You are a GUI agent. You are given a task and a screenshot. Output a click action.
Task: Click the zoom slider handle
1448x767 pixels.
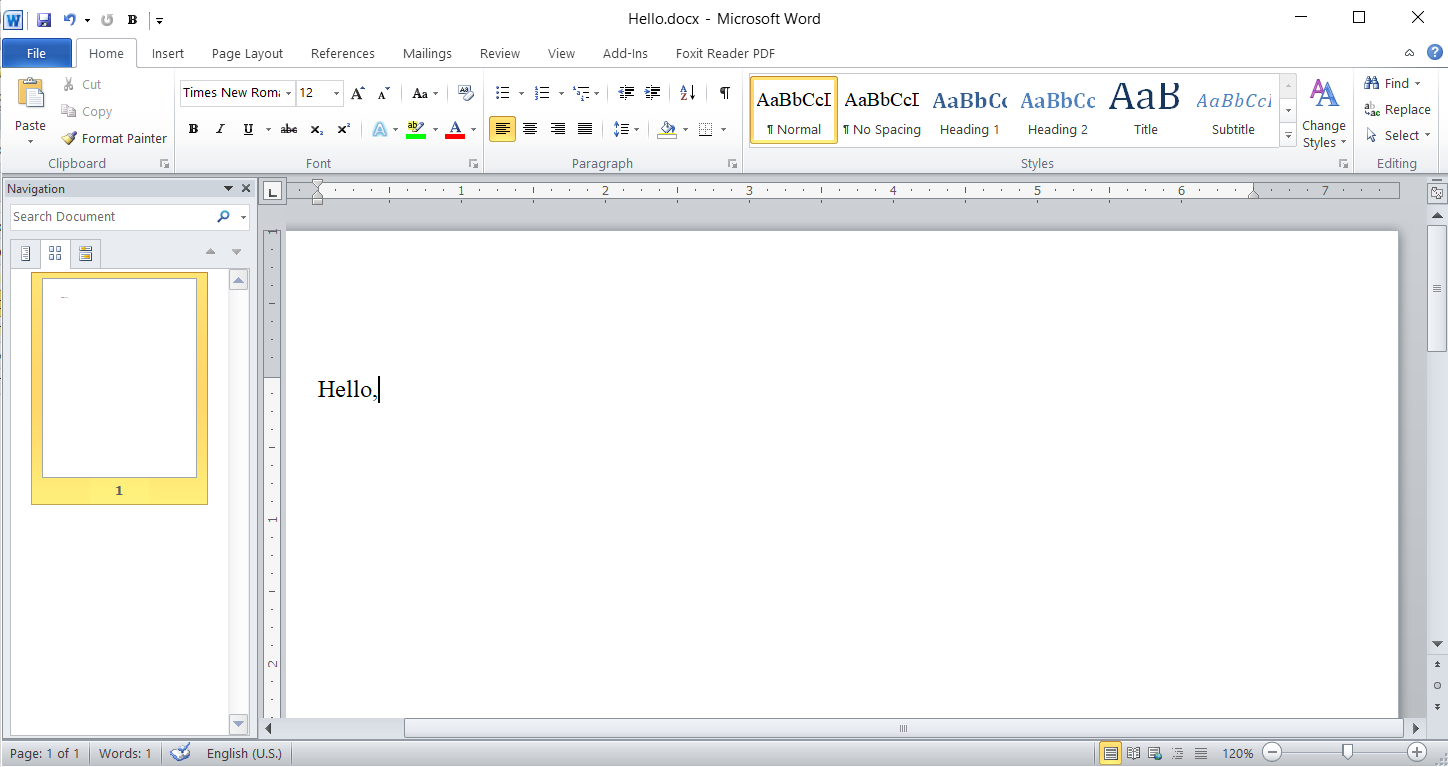tap(1347, 752)
